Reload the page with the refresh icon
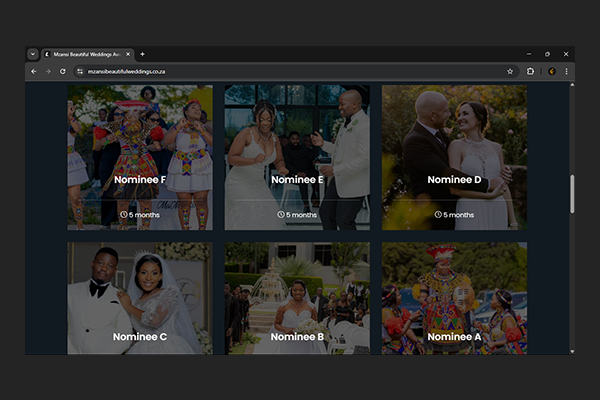Screen dimensions: 600x400 tap(63, 72)
